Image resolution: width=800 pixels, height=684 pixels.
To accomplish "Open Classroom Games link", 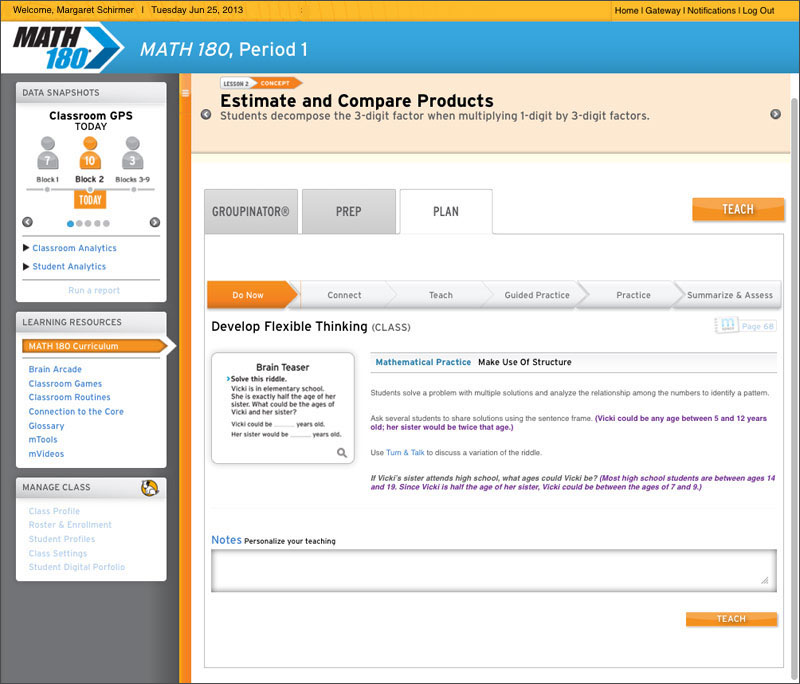I will (x=65, y=384).
